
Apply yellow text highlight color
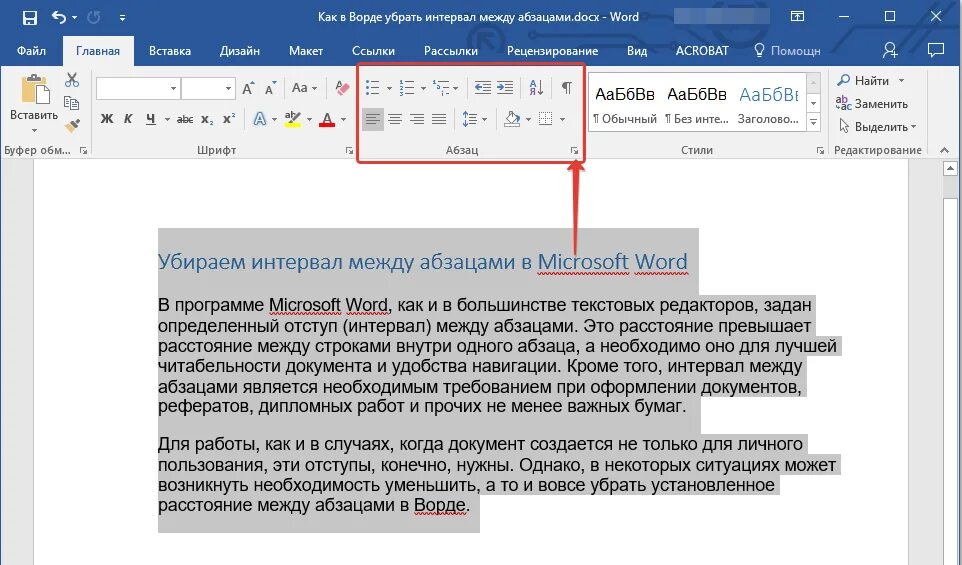click(x=293, y=119)
